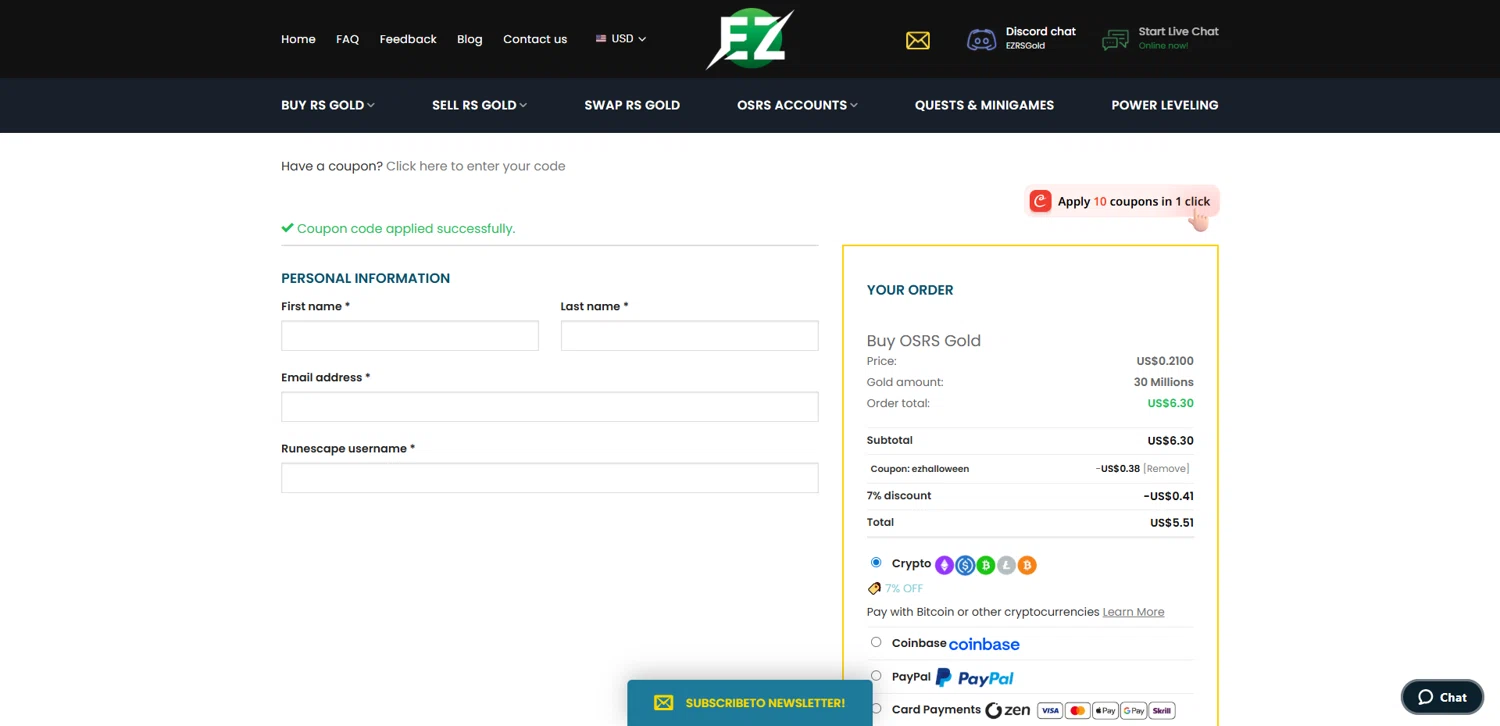Screen dimensions: 1500x726
Task: Click the red coupon extension icon
Action: [x=1041, y=201]
